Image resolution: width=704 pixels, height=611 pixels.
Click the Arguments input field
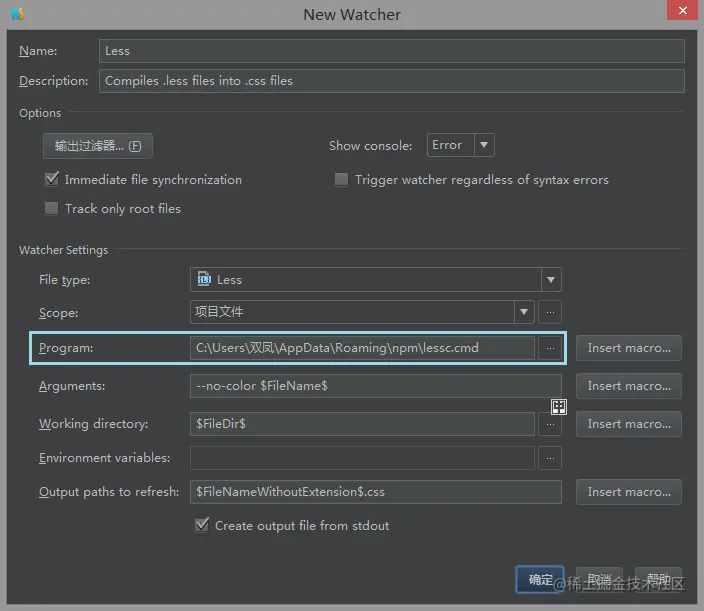tap(375, 386)
